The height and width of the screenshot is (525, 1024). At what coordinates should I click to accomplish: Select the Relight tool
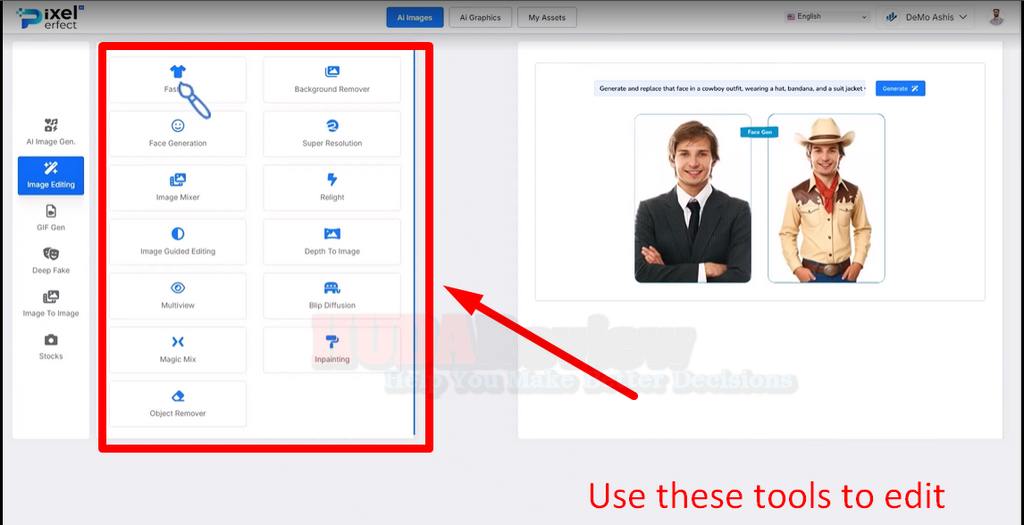332,188
